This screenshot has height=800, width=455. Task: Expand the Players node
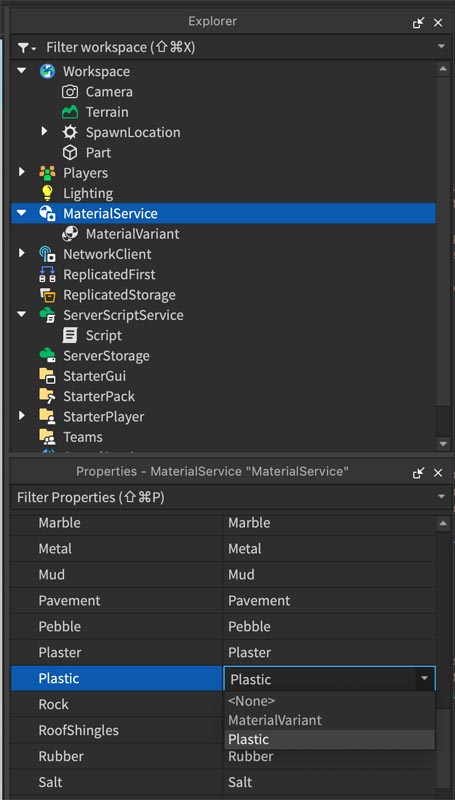(x=21, y=172)
